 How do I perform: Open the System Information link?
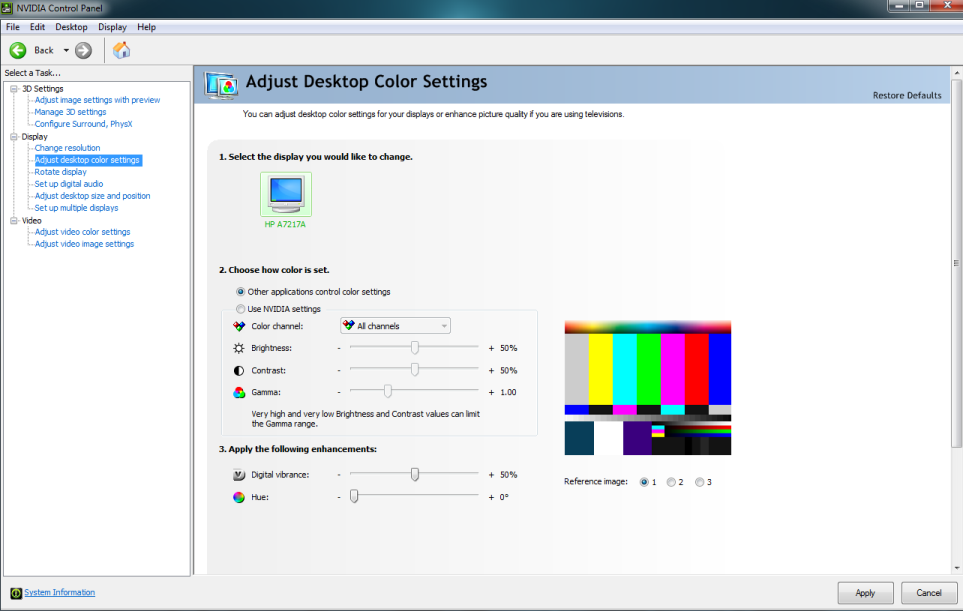click(60, 593)
